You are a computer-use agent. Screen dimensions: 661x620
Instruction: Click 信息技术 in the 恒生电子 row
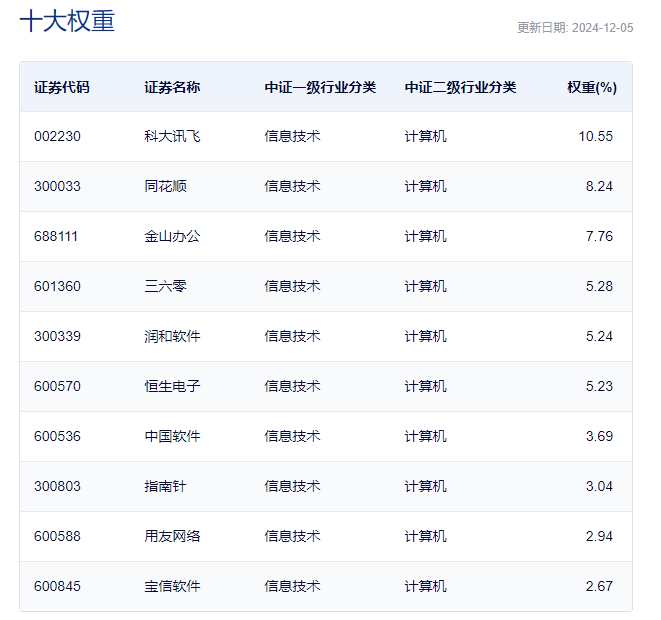pos(293,386)
